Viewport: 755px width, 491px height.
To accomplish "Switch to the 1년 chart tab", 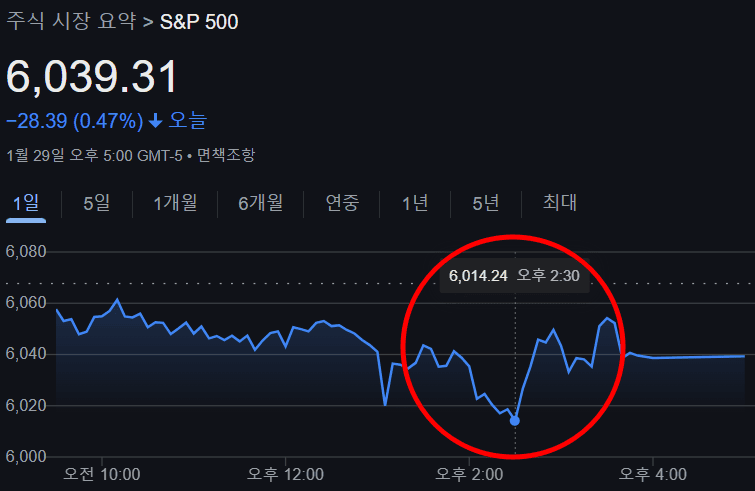I will (415, 203).
